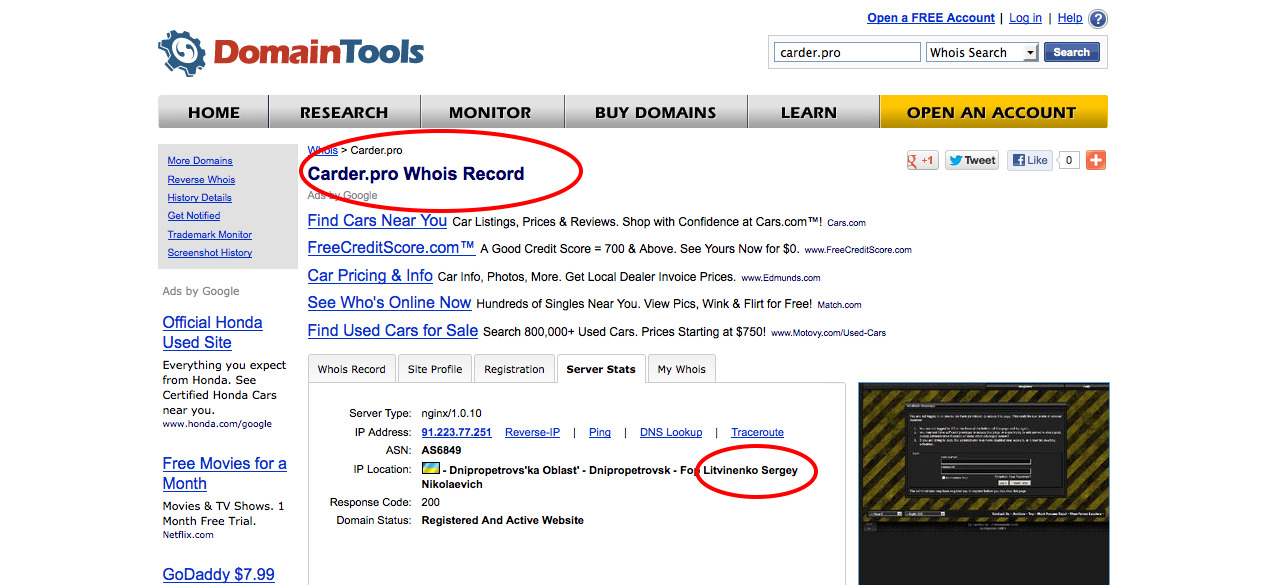Open the Screenshot History sidebar link

(x=210, y=253)
